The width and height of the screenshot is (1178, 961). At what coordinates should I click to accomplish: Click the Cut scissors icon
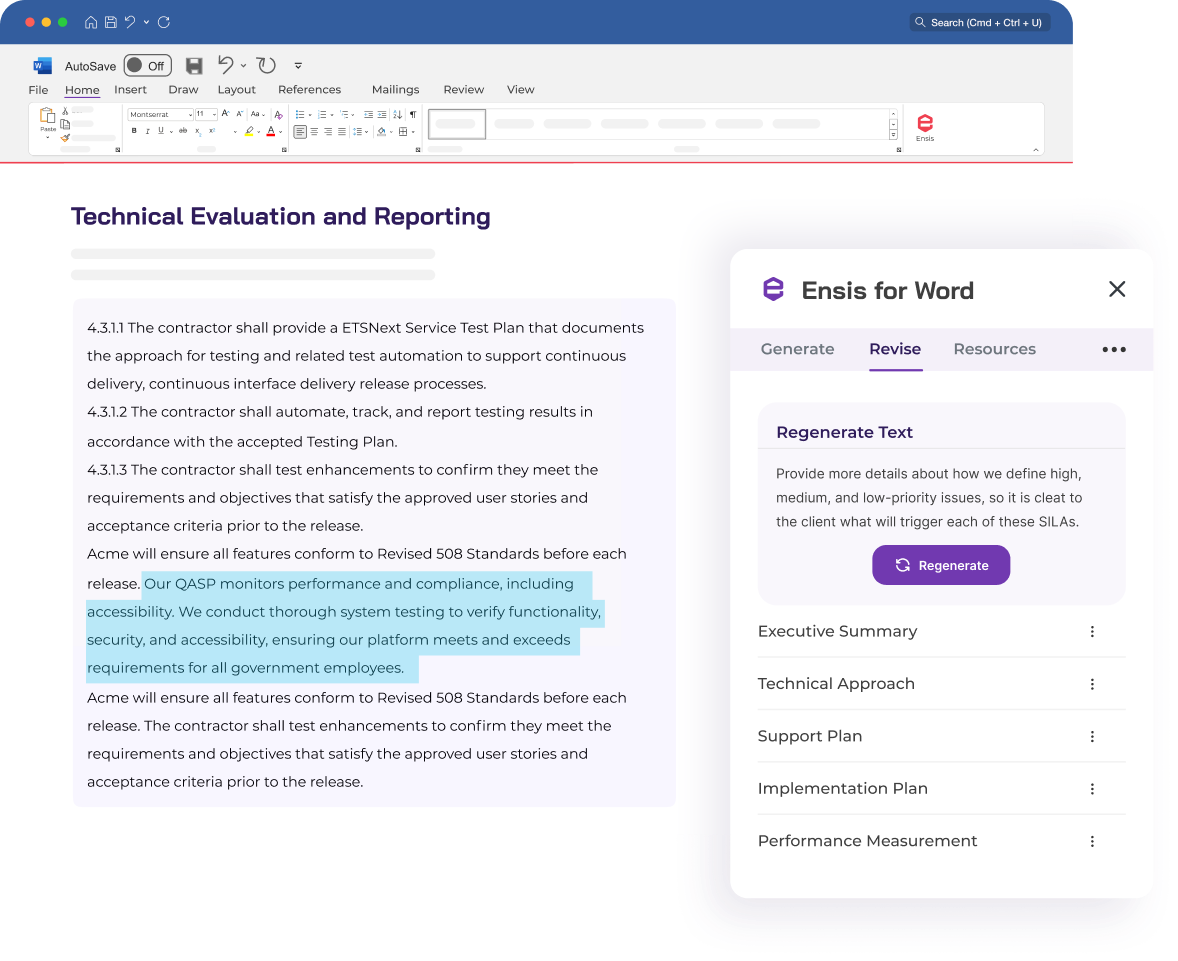coord(65,111)
